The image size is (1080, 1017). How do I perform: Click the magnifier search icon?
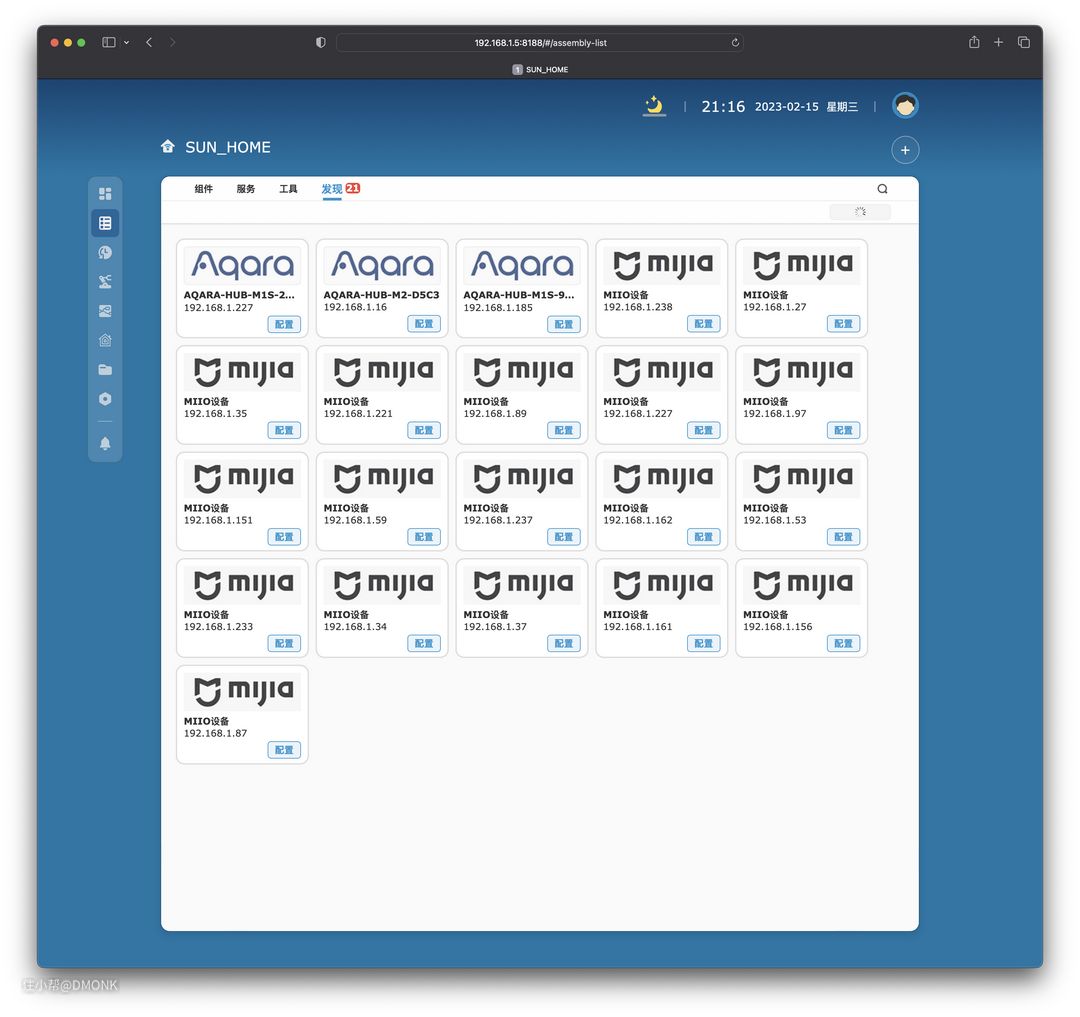(x=882, y=189)
